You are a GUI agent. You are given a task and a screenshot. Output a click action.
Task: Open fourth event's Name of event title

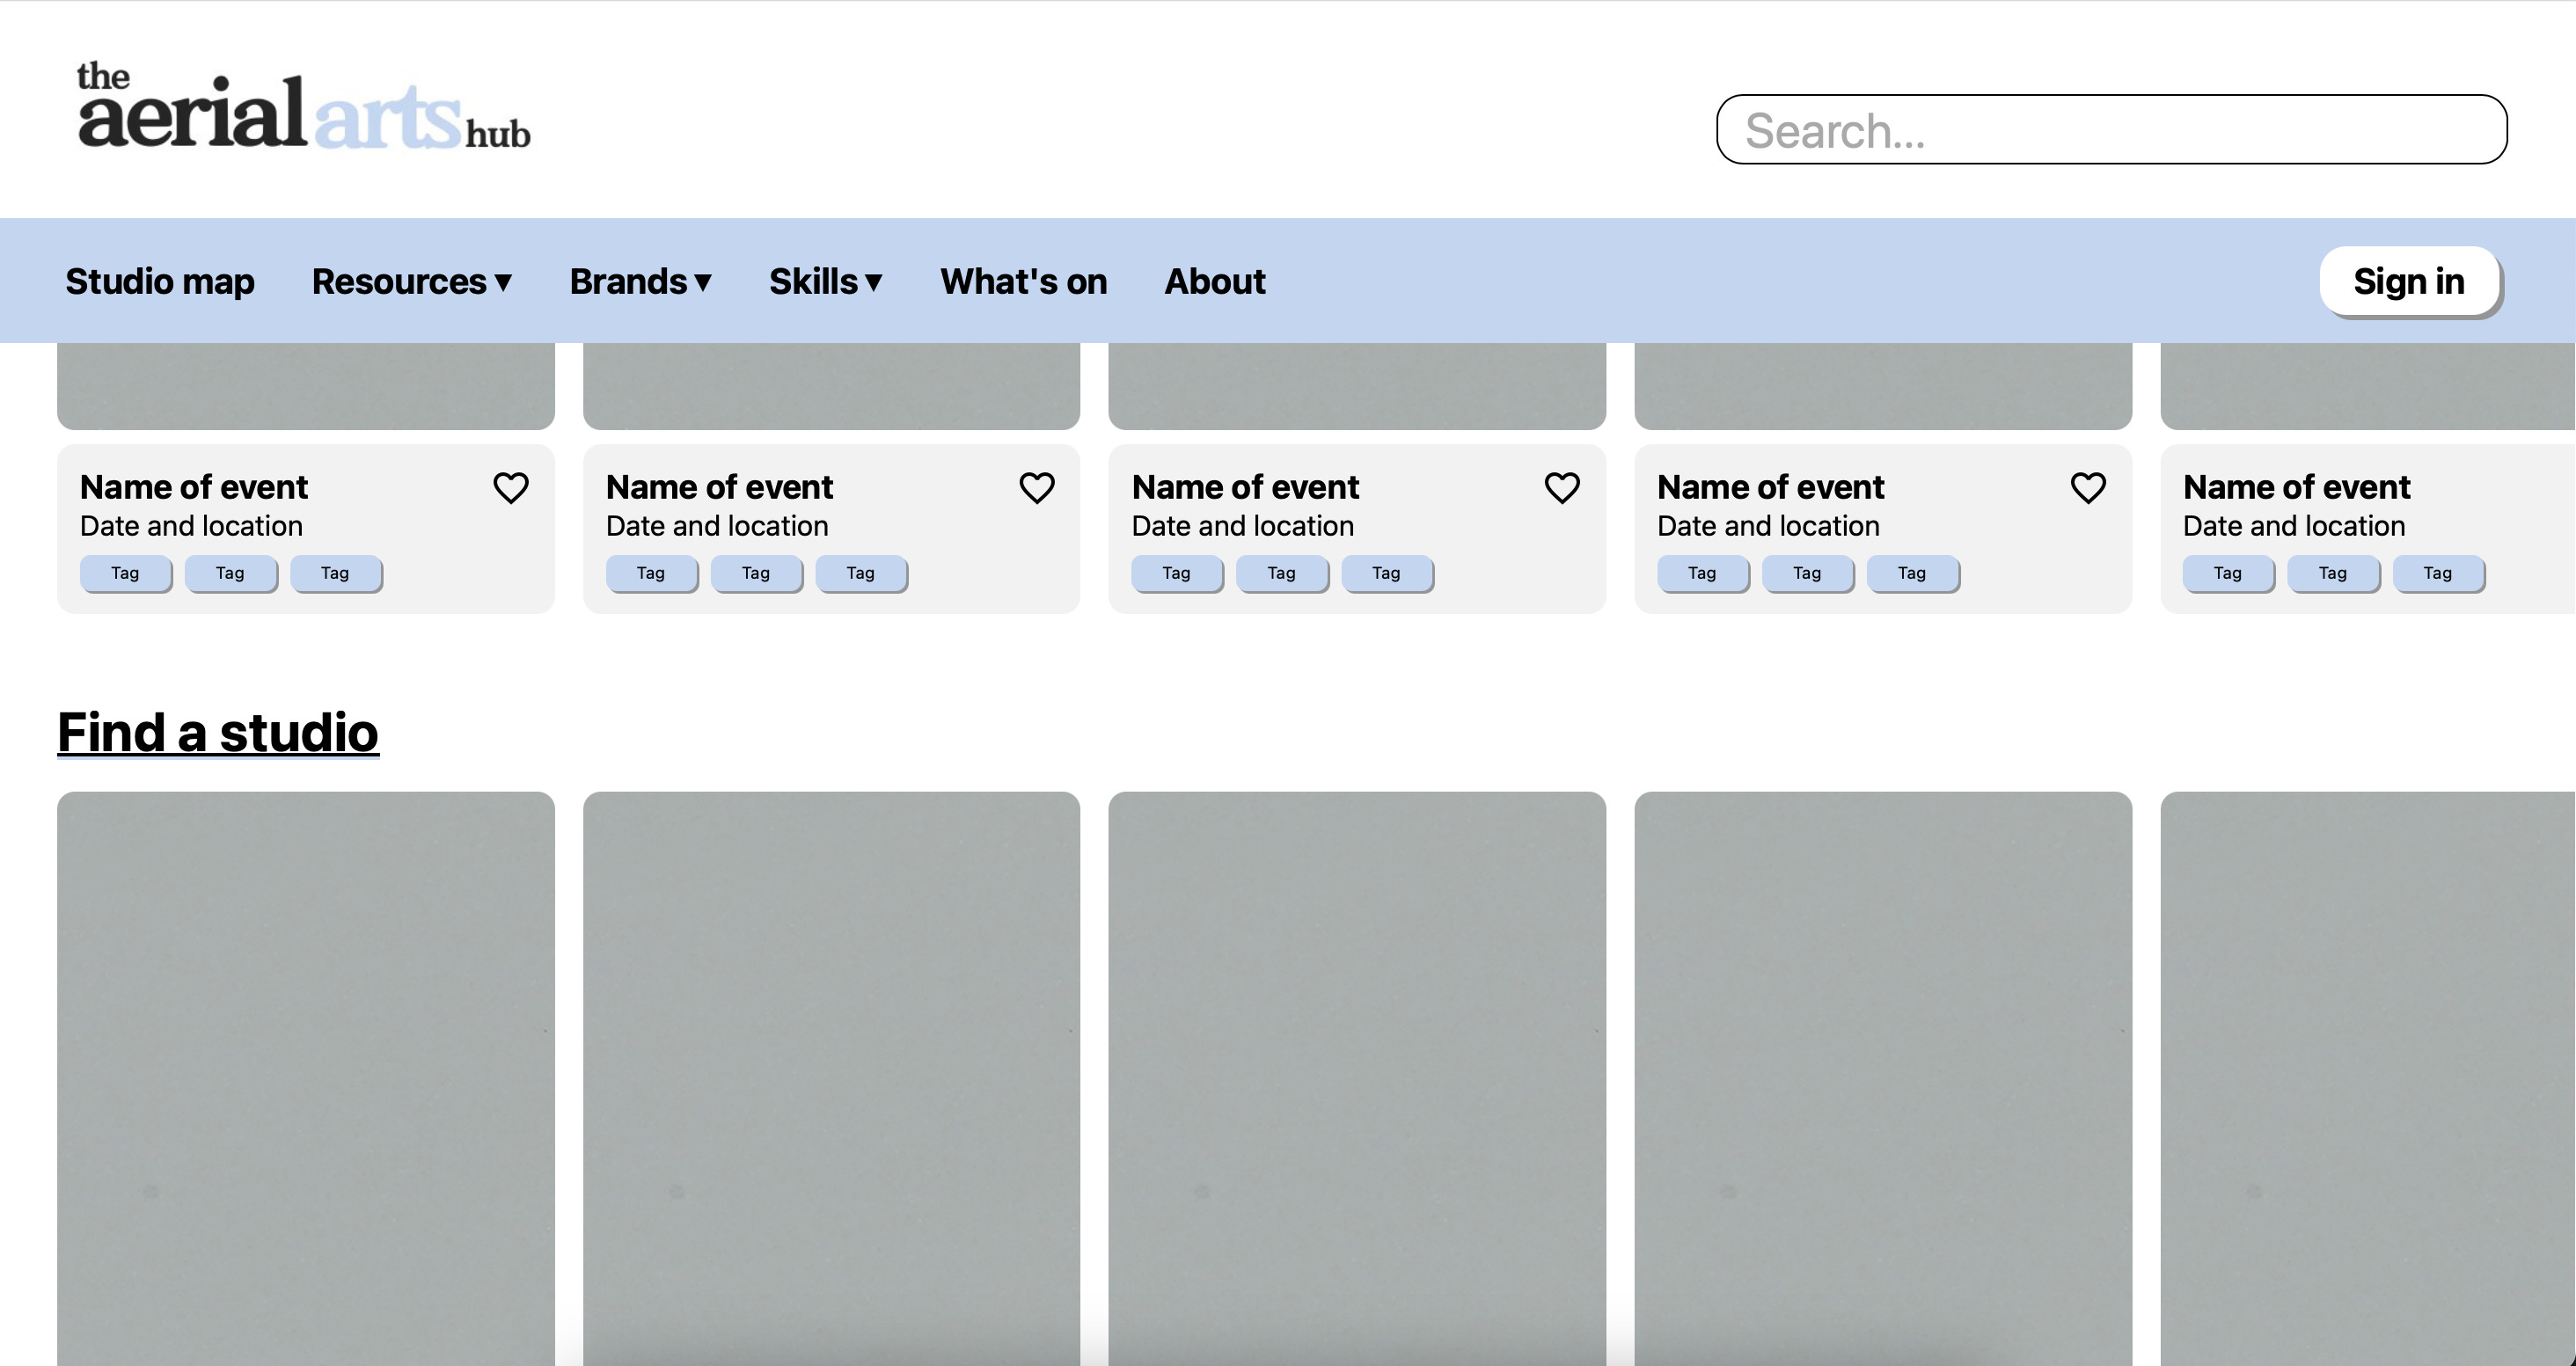1771,487
